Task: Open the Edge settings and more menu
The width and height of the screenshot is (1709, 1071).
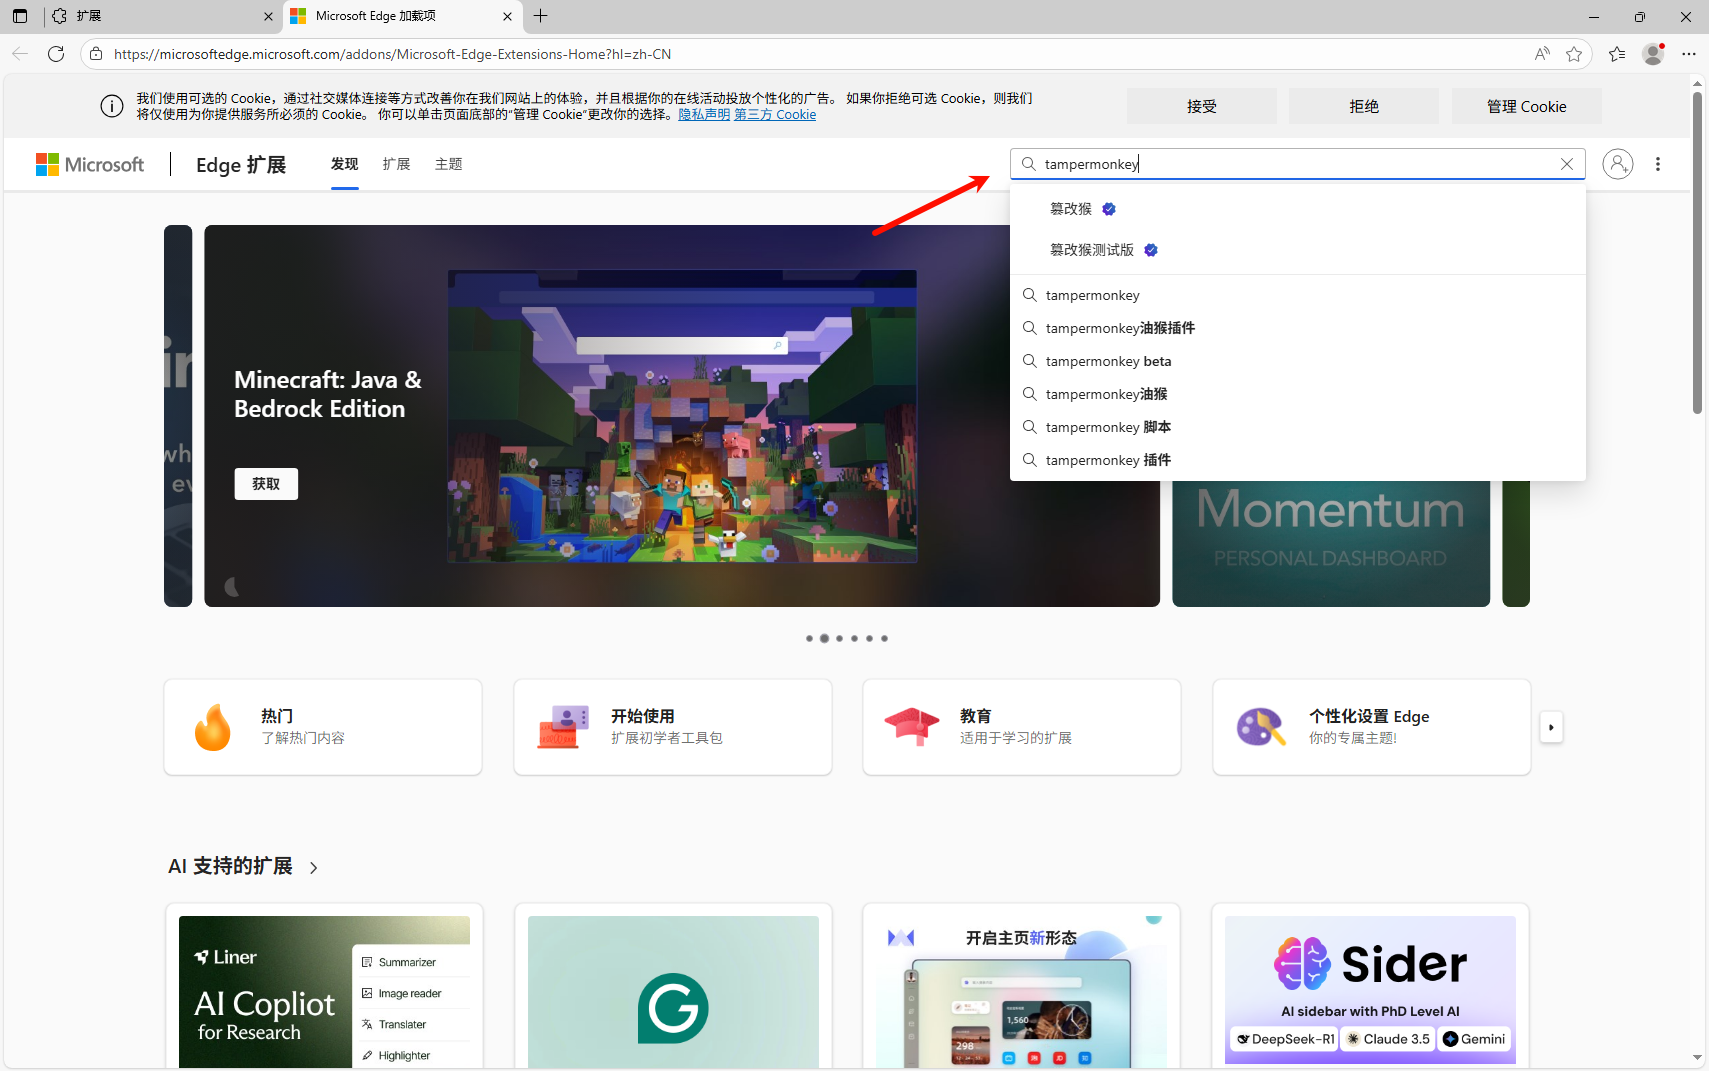Action: tap(1689, 54)
